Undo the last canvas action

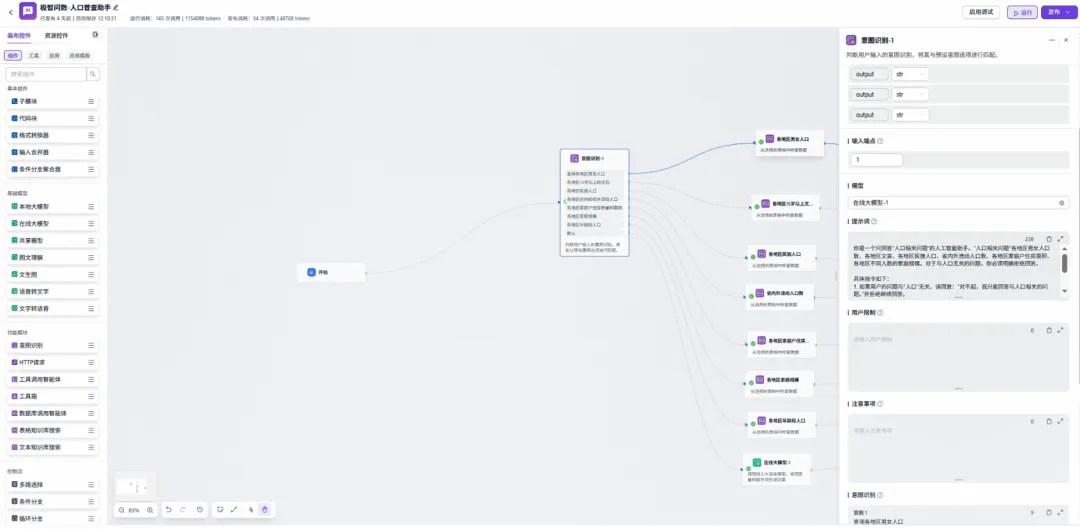pyautogui.click(x=169, y=510)
